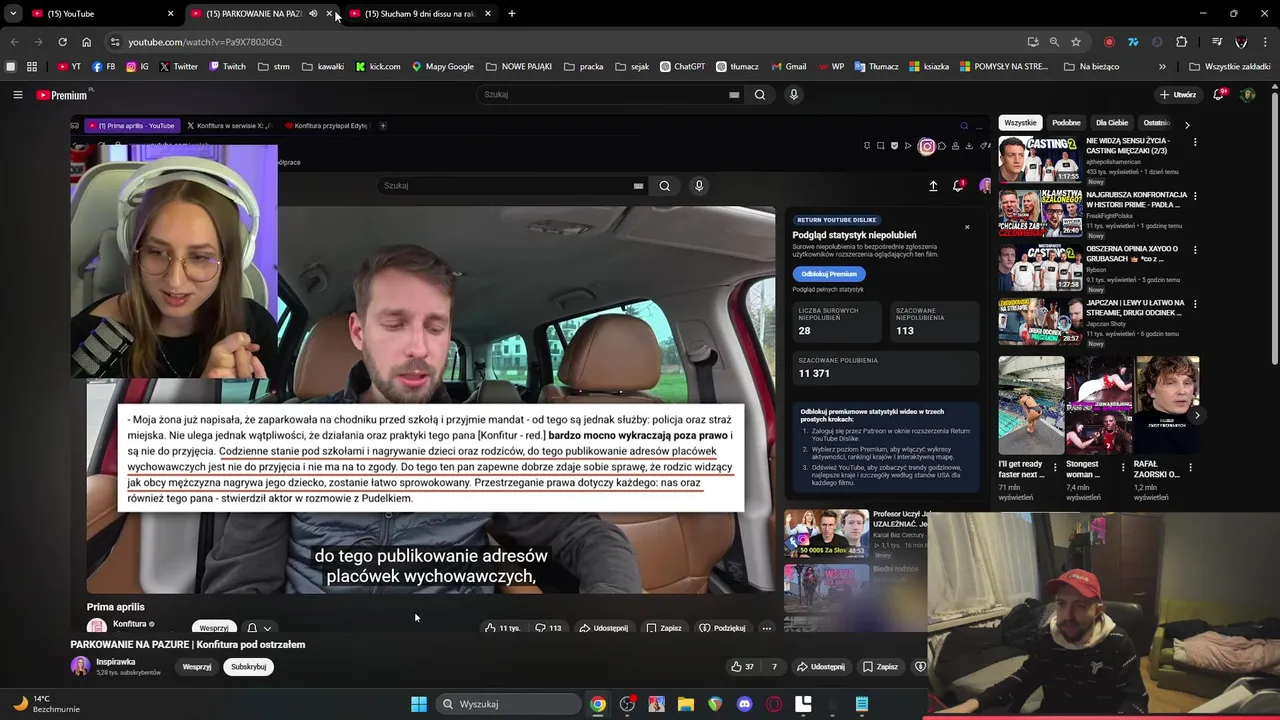Screen dimensions: 1280x720
Task: Share the video with the Udostępnij button
Action: (821, 667)
